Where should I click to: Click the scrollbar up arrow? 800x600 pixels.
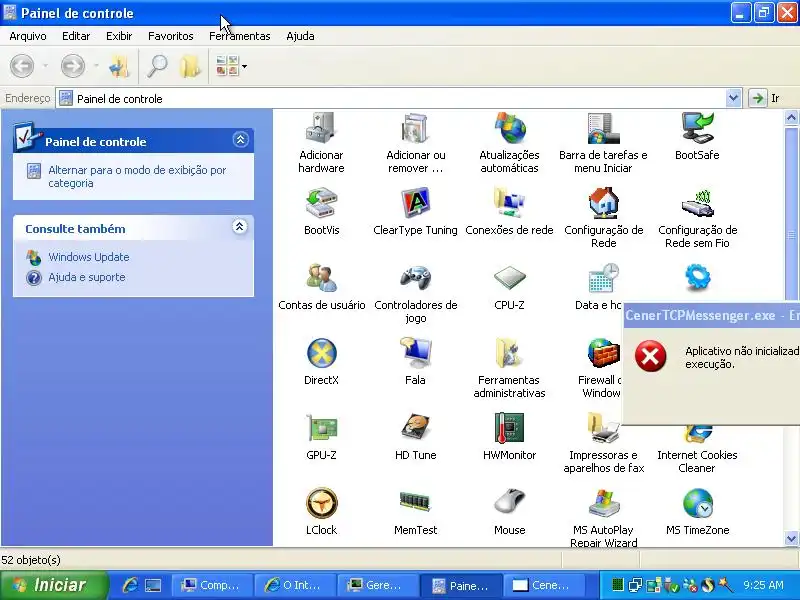point(791,118)
